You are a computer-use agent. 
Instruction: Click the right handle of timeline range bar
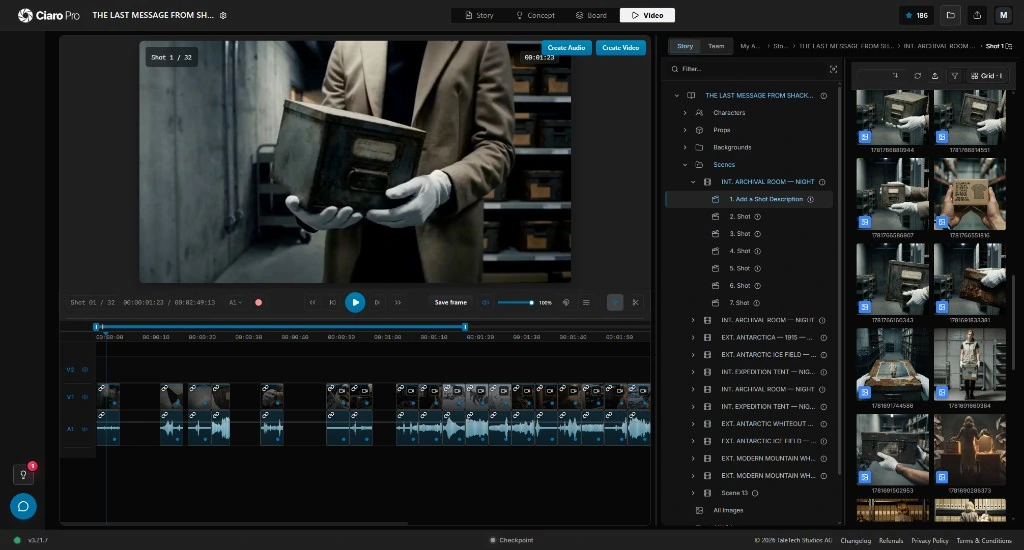[465, 327]
